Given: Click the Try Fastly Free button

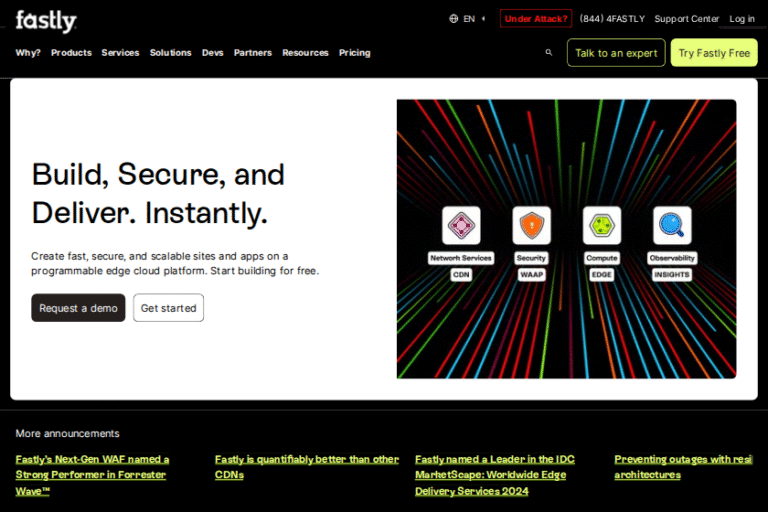Looking at the screenshot, I should [x=714, y=53].
